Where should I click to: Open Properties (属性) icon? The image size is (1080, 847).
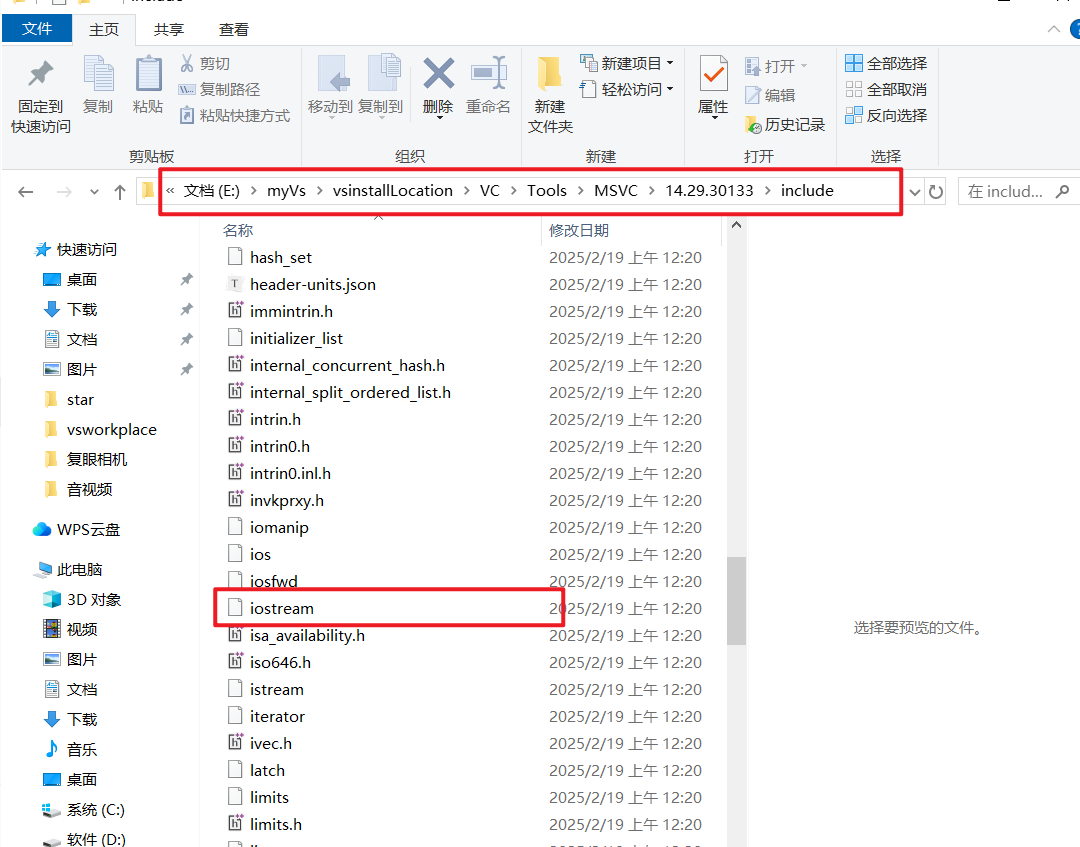[x=712, y=88]
